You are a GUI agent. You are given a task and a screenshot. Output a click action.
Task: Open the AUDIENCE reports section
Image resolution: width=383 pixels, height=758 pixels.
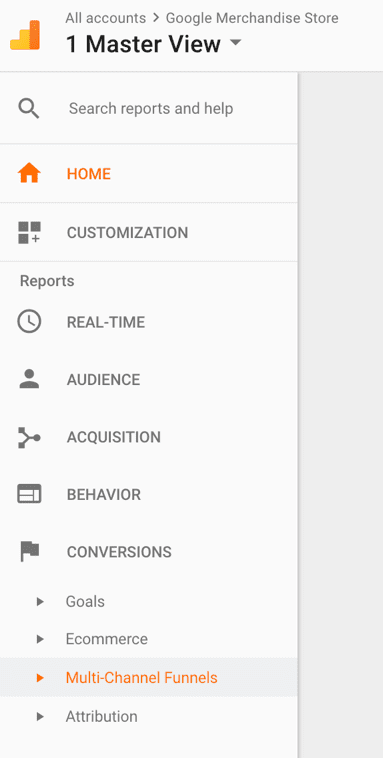103,380
